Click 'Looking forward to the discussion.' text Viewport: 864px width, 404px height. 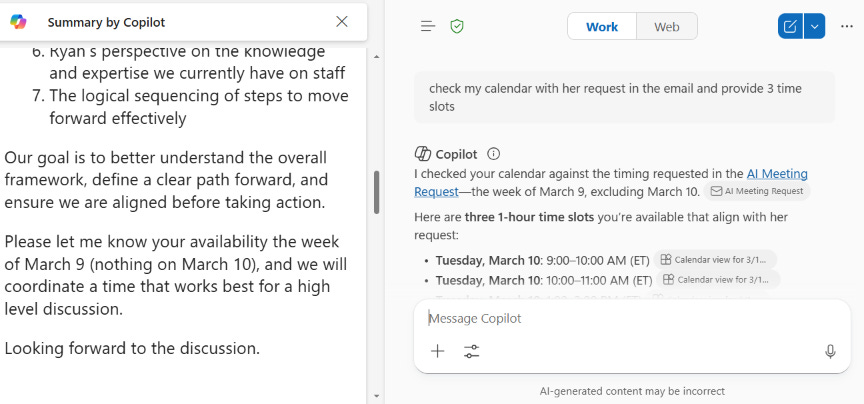[132, 348]
